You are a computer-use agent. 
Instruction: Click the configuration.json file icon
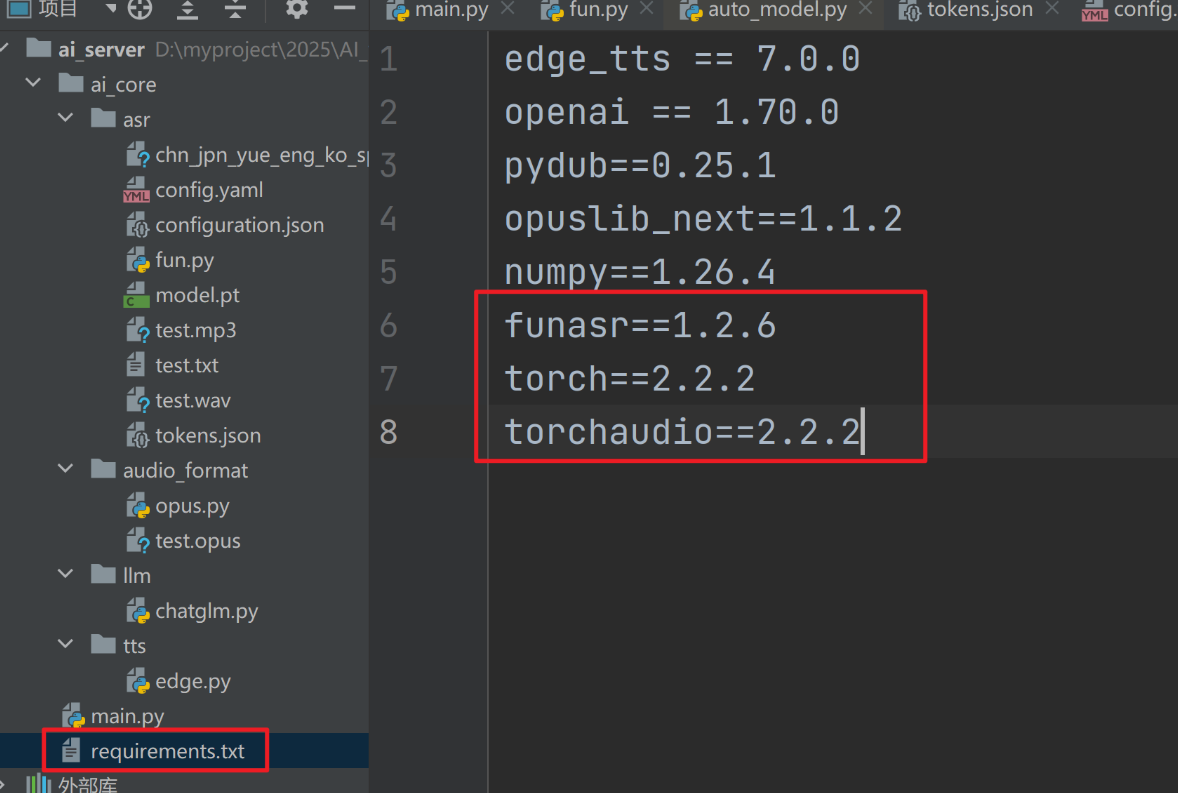137,225
